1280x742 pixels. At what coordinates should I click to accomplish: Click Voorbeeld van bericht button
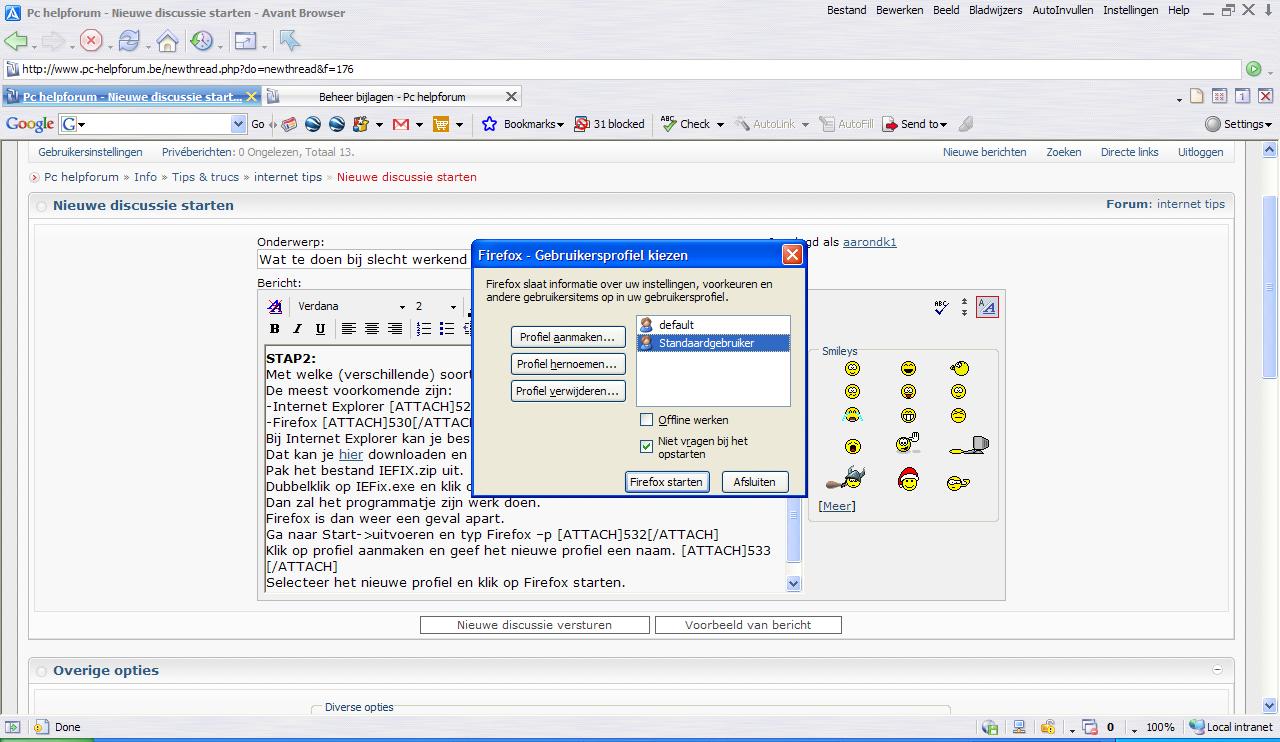pos(748,625)
